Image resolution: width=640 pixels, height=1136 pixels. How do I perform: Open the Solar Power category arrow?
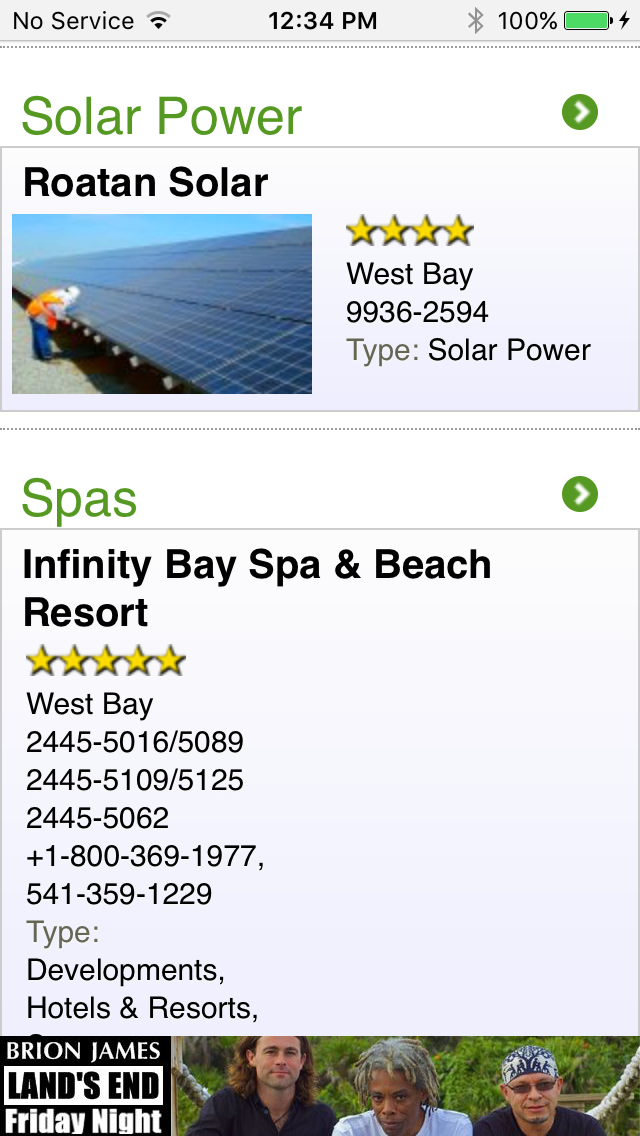click(580, 112)
